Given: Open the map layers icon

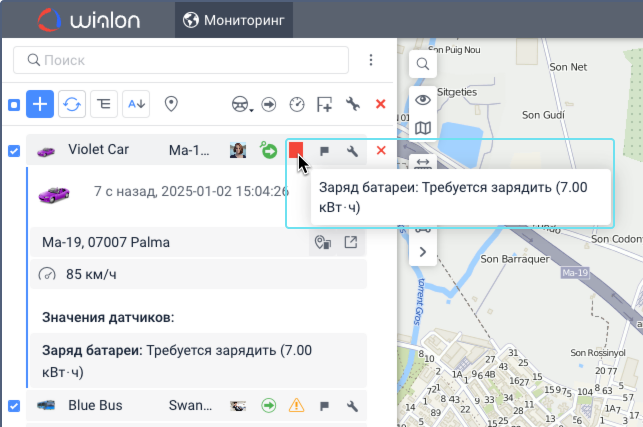Looking at the screenshot, I should [423, 128].
